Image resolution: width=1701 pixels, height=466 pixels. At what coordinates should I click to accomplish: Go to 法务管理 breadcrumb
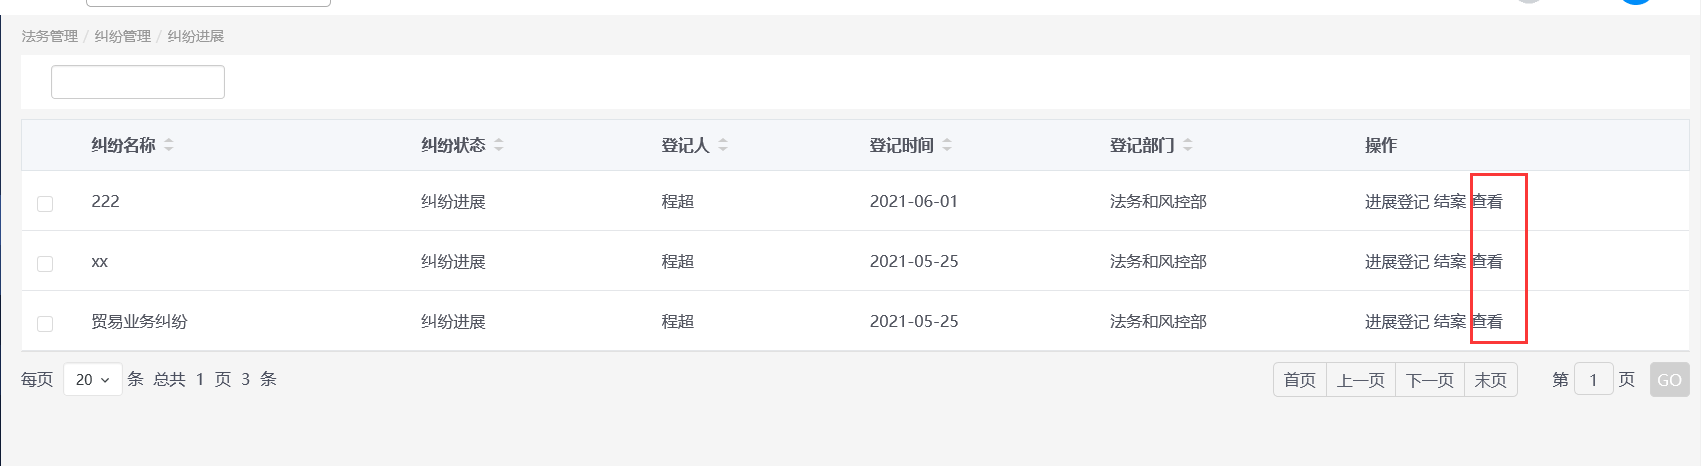coord(50,36)
